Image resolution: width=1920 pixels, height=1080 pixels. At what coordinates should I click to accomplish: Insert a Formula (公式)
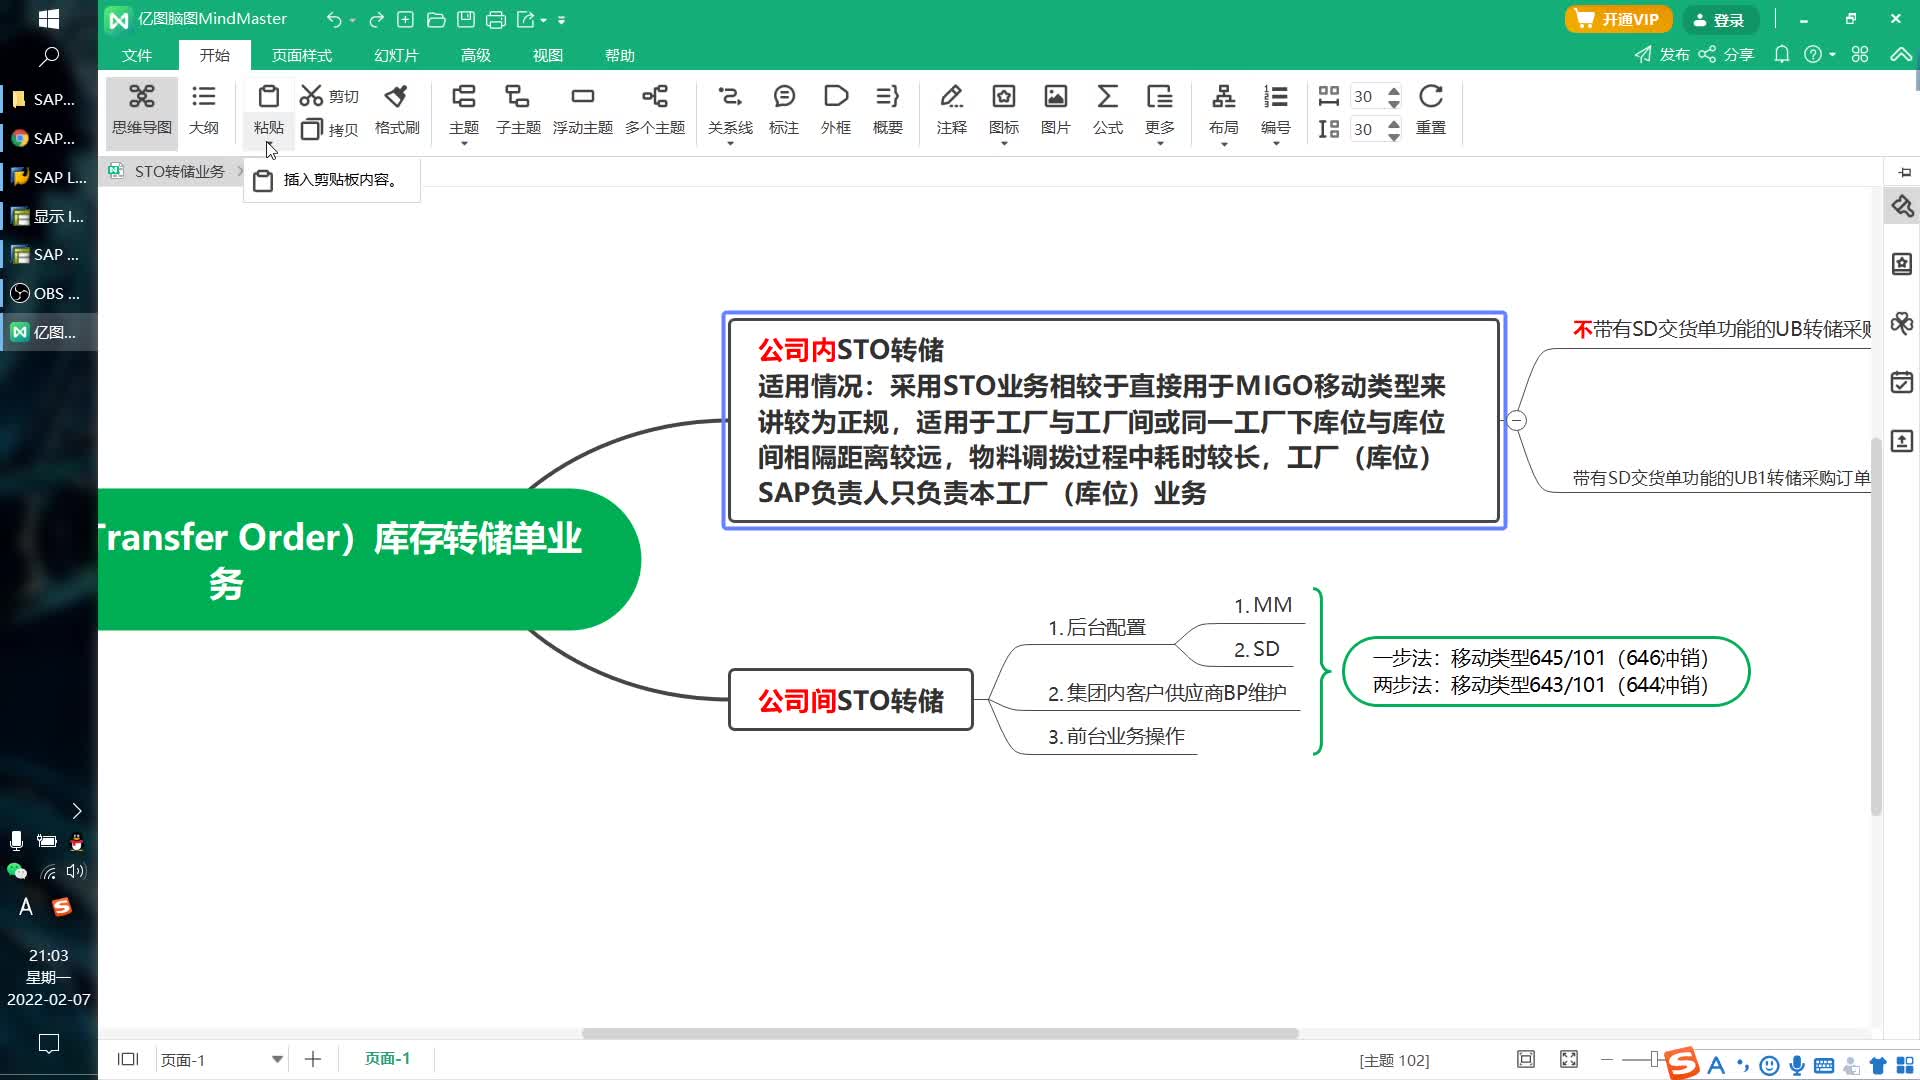[1108, 110]
